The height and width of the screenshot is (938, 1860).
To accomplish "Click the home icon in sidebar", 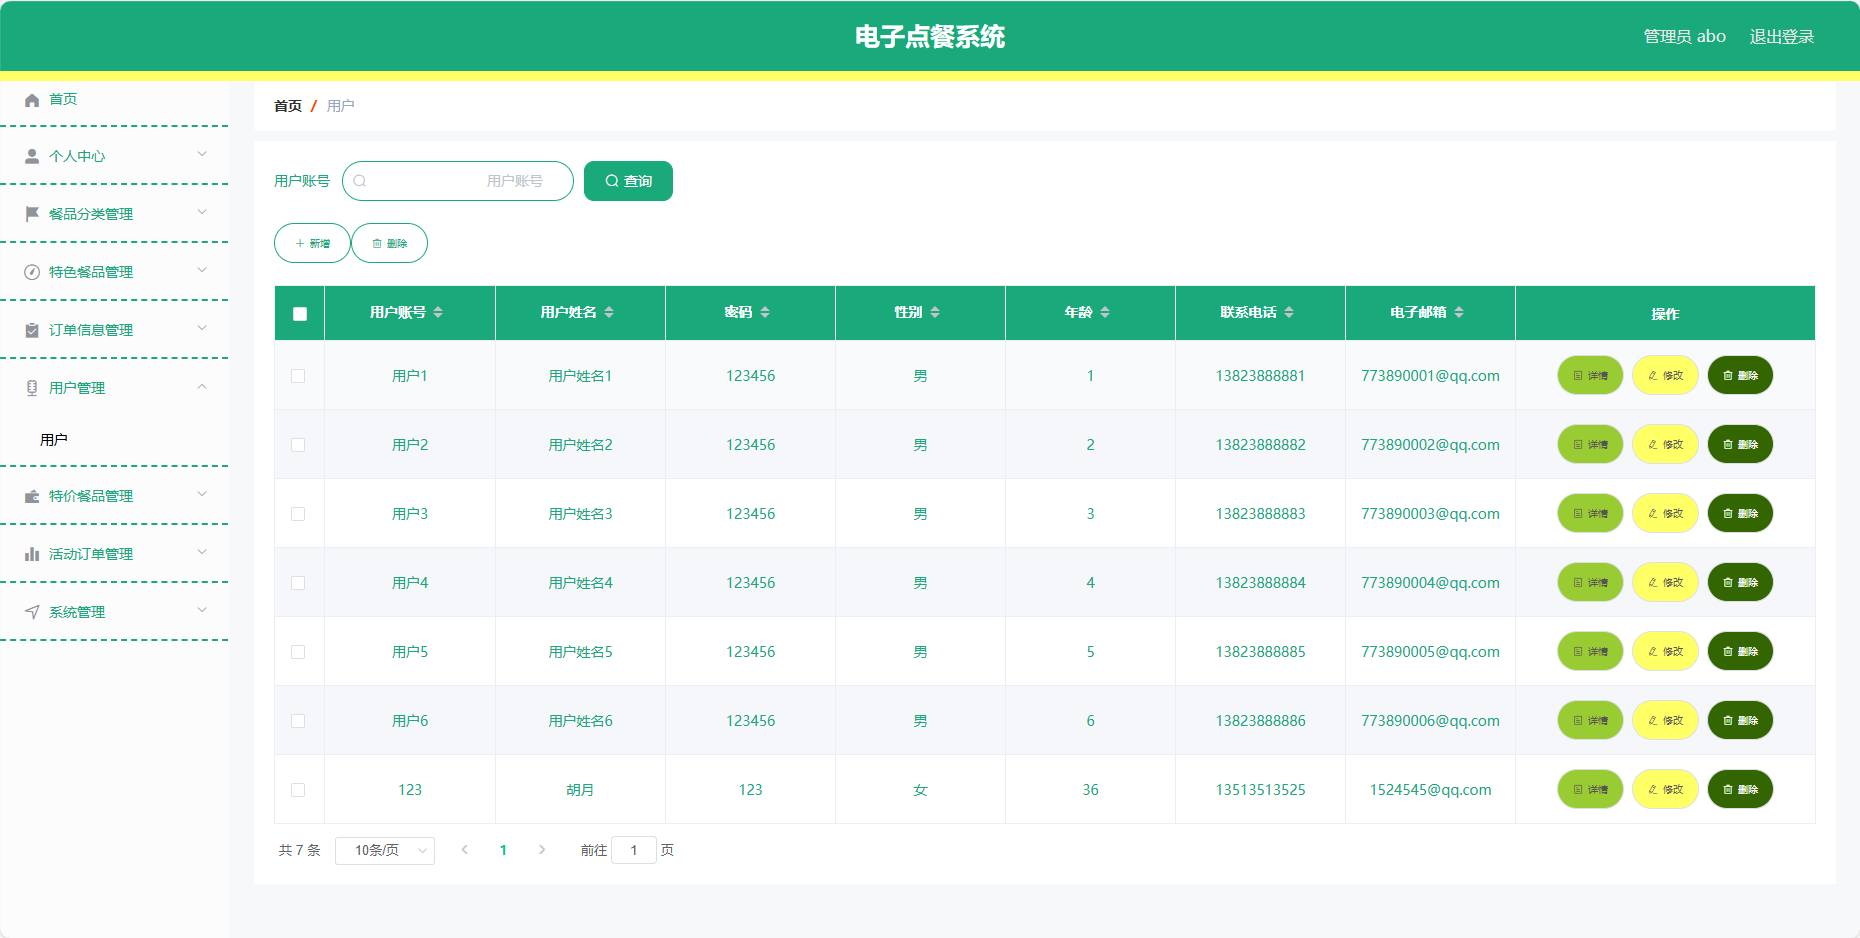I will tap(32, 100).
